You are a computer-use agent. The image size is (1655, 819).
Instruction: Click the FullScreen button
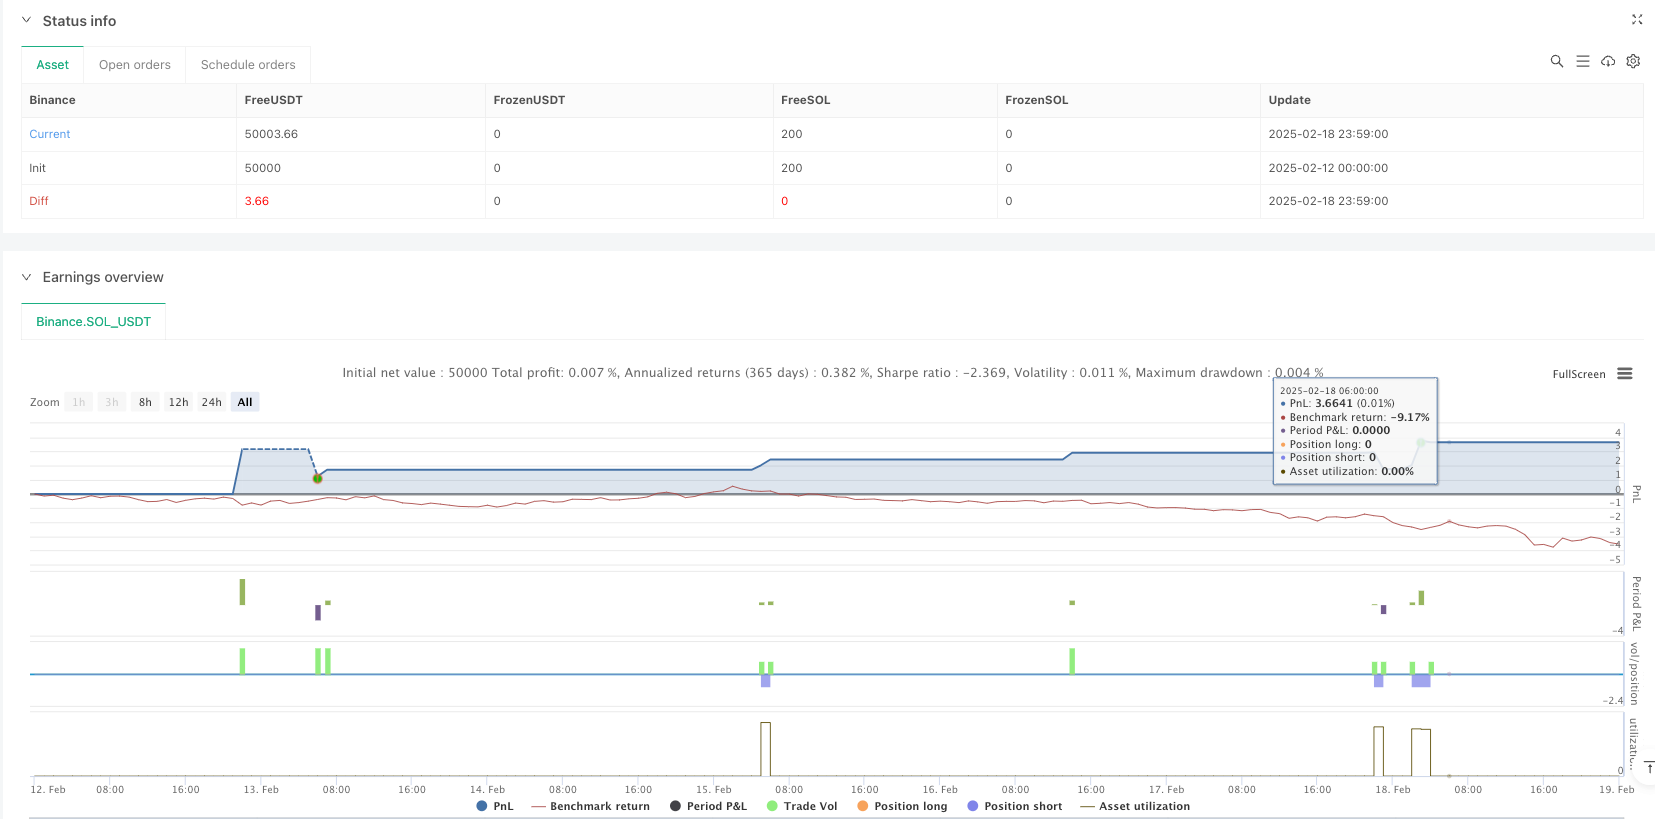(x=1578, y=374)
